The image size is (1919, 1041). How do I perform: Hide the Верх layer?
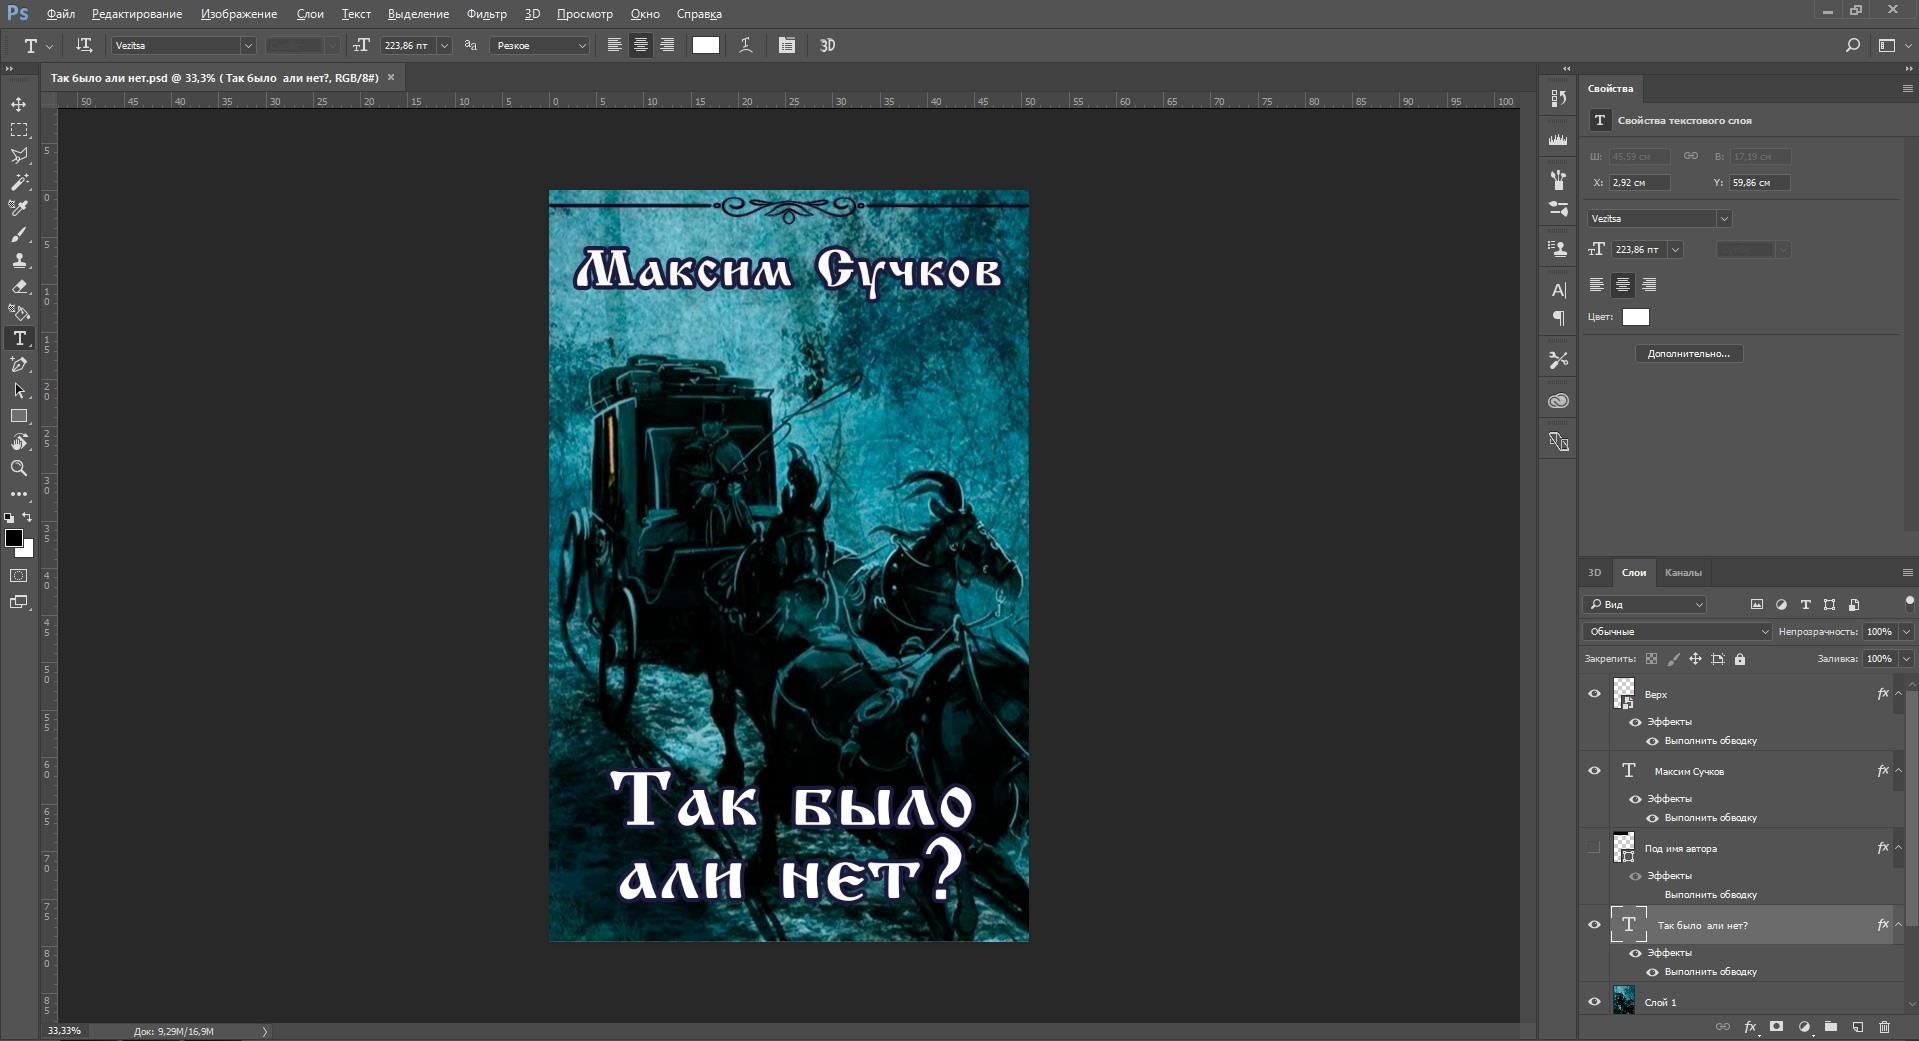1594,693
